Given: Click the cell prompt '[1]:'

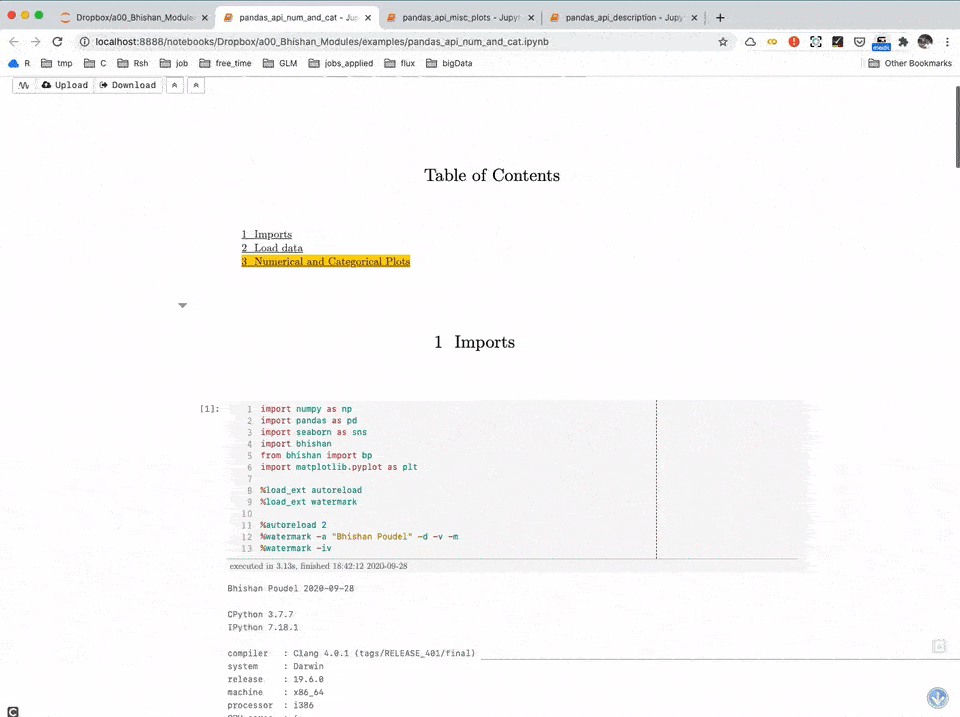Looking at the screenshot, I should 209,408.
